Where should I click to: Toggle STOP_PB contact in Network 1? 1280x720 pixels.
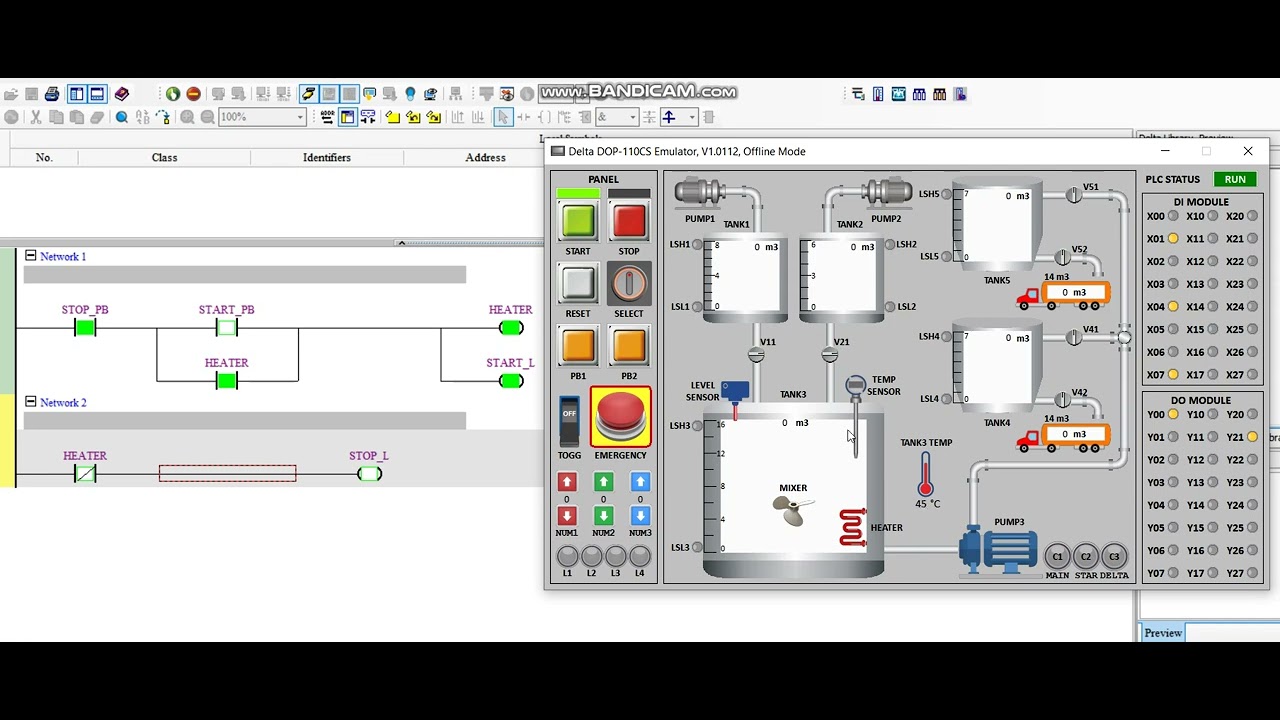(85, 328)
